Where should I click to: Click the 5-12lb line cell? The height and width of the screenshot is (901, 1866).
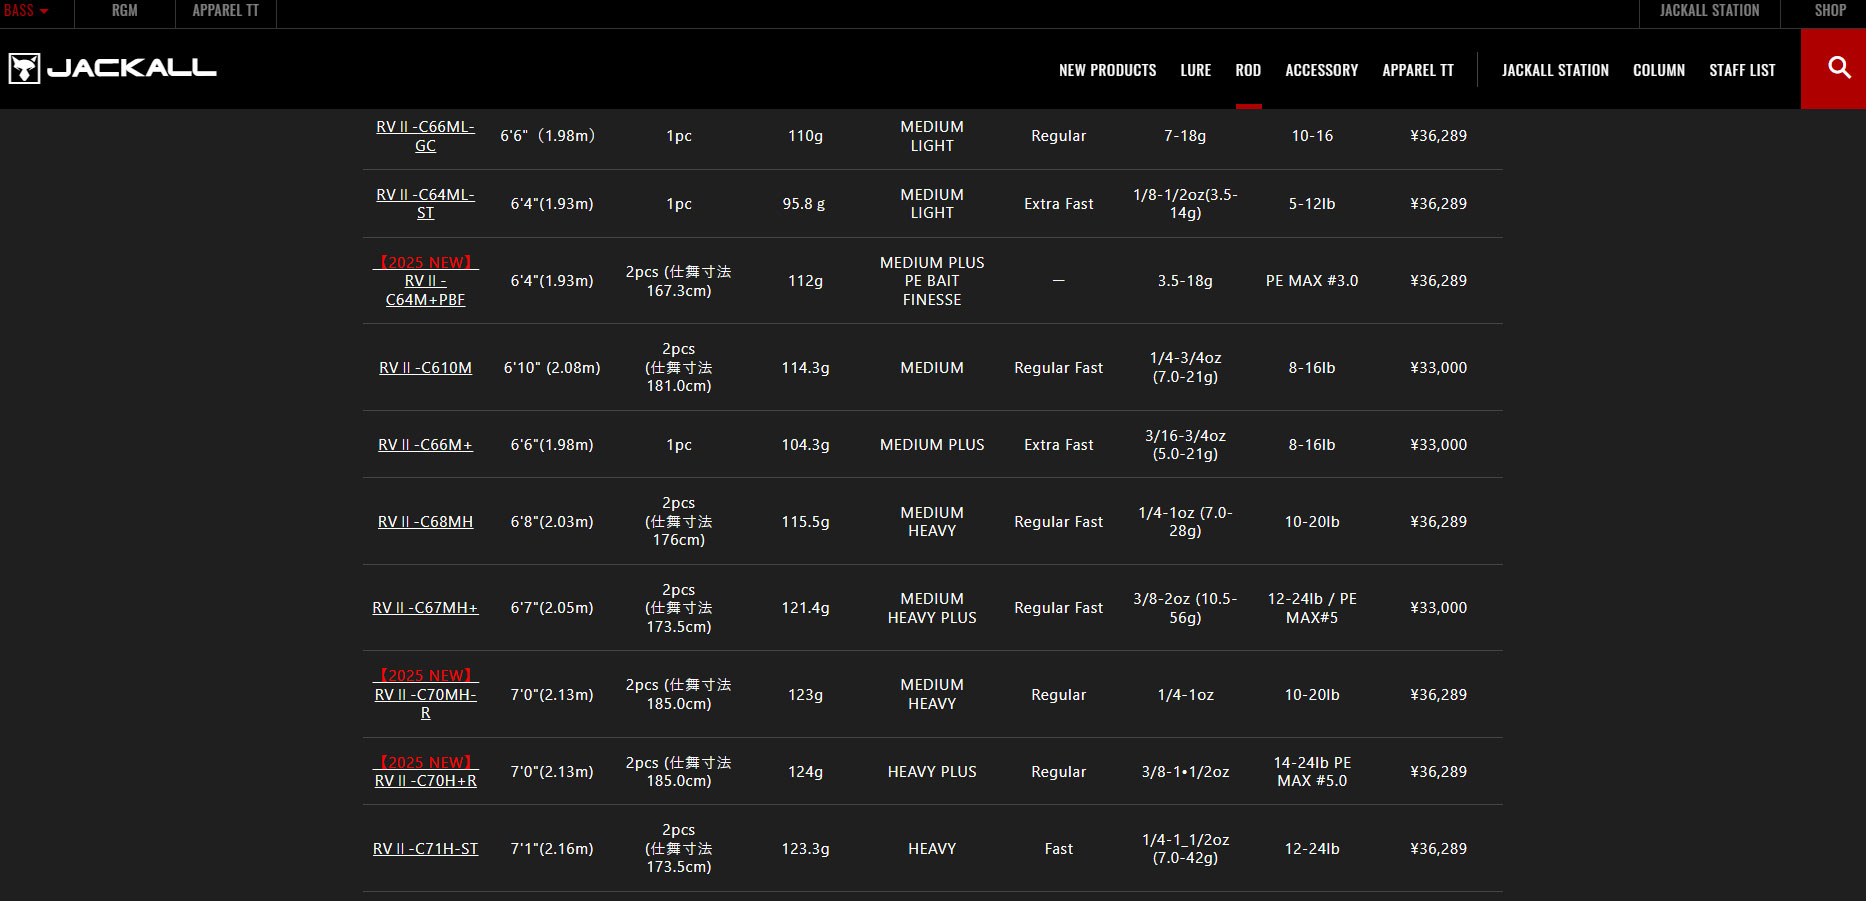1312,204
